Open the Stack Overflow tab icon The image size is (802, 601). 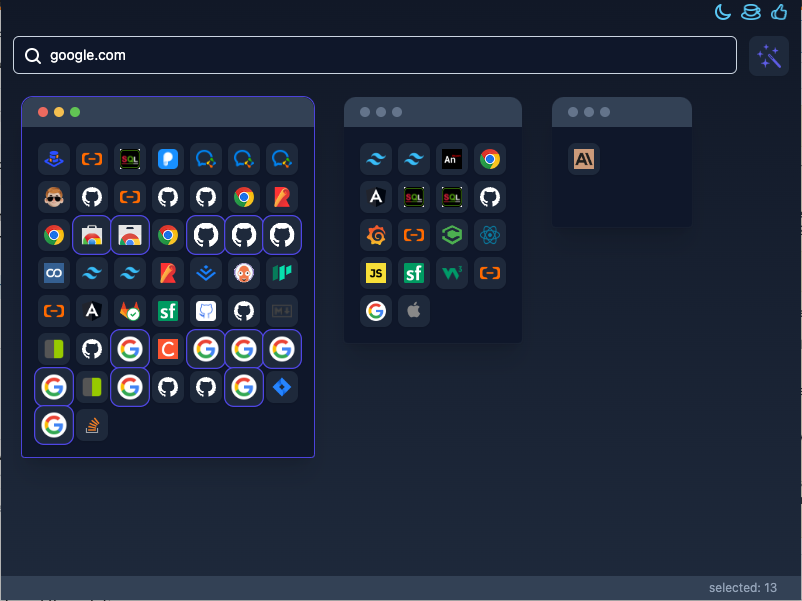(92, 425)
